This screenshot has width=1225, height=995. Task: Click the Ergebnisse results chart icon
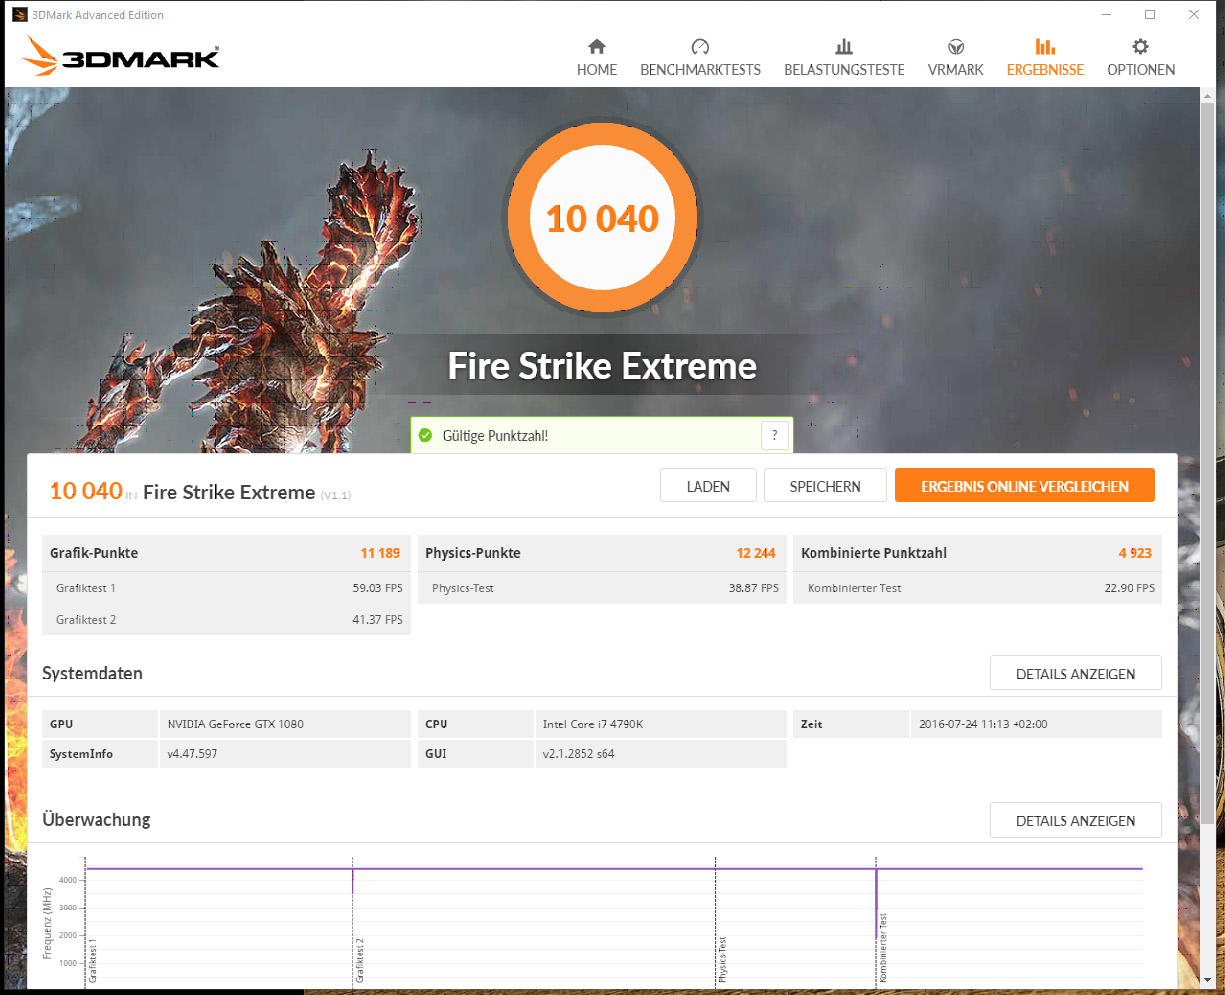click(1045, 47)
